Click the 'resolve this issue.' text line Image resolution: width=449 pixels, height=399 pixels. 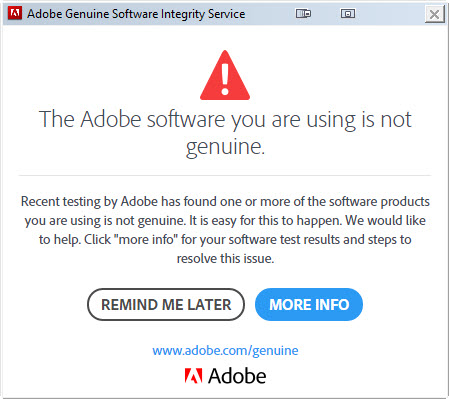(225, 259)
